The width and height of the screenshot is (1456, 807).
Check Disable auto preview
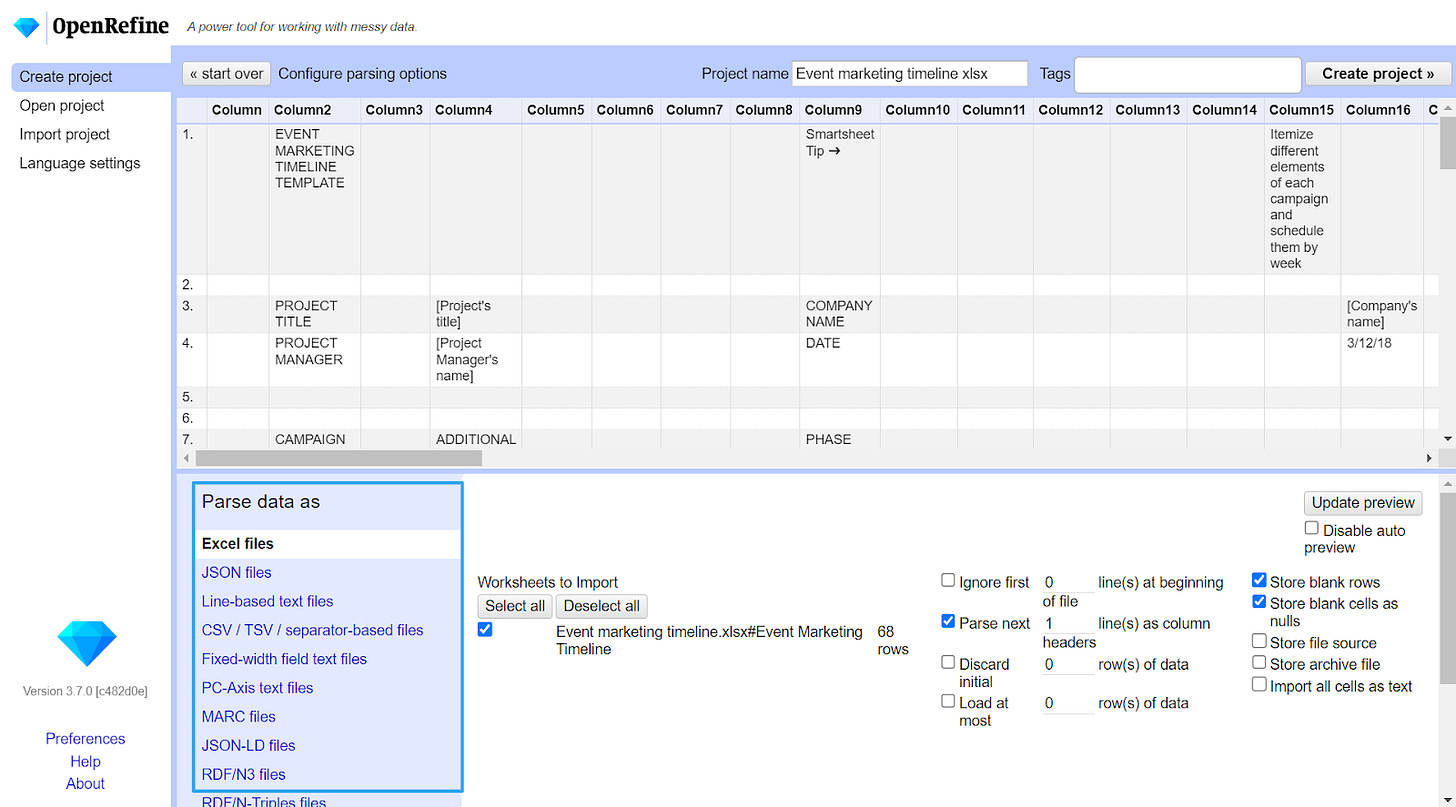pos(1311,528)
